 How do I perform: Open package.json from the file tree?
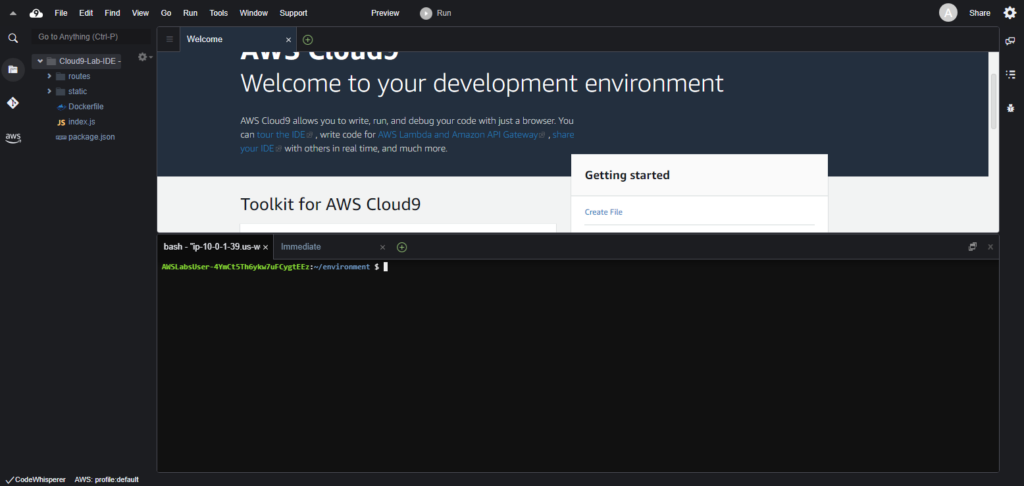91,137
